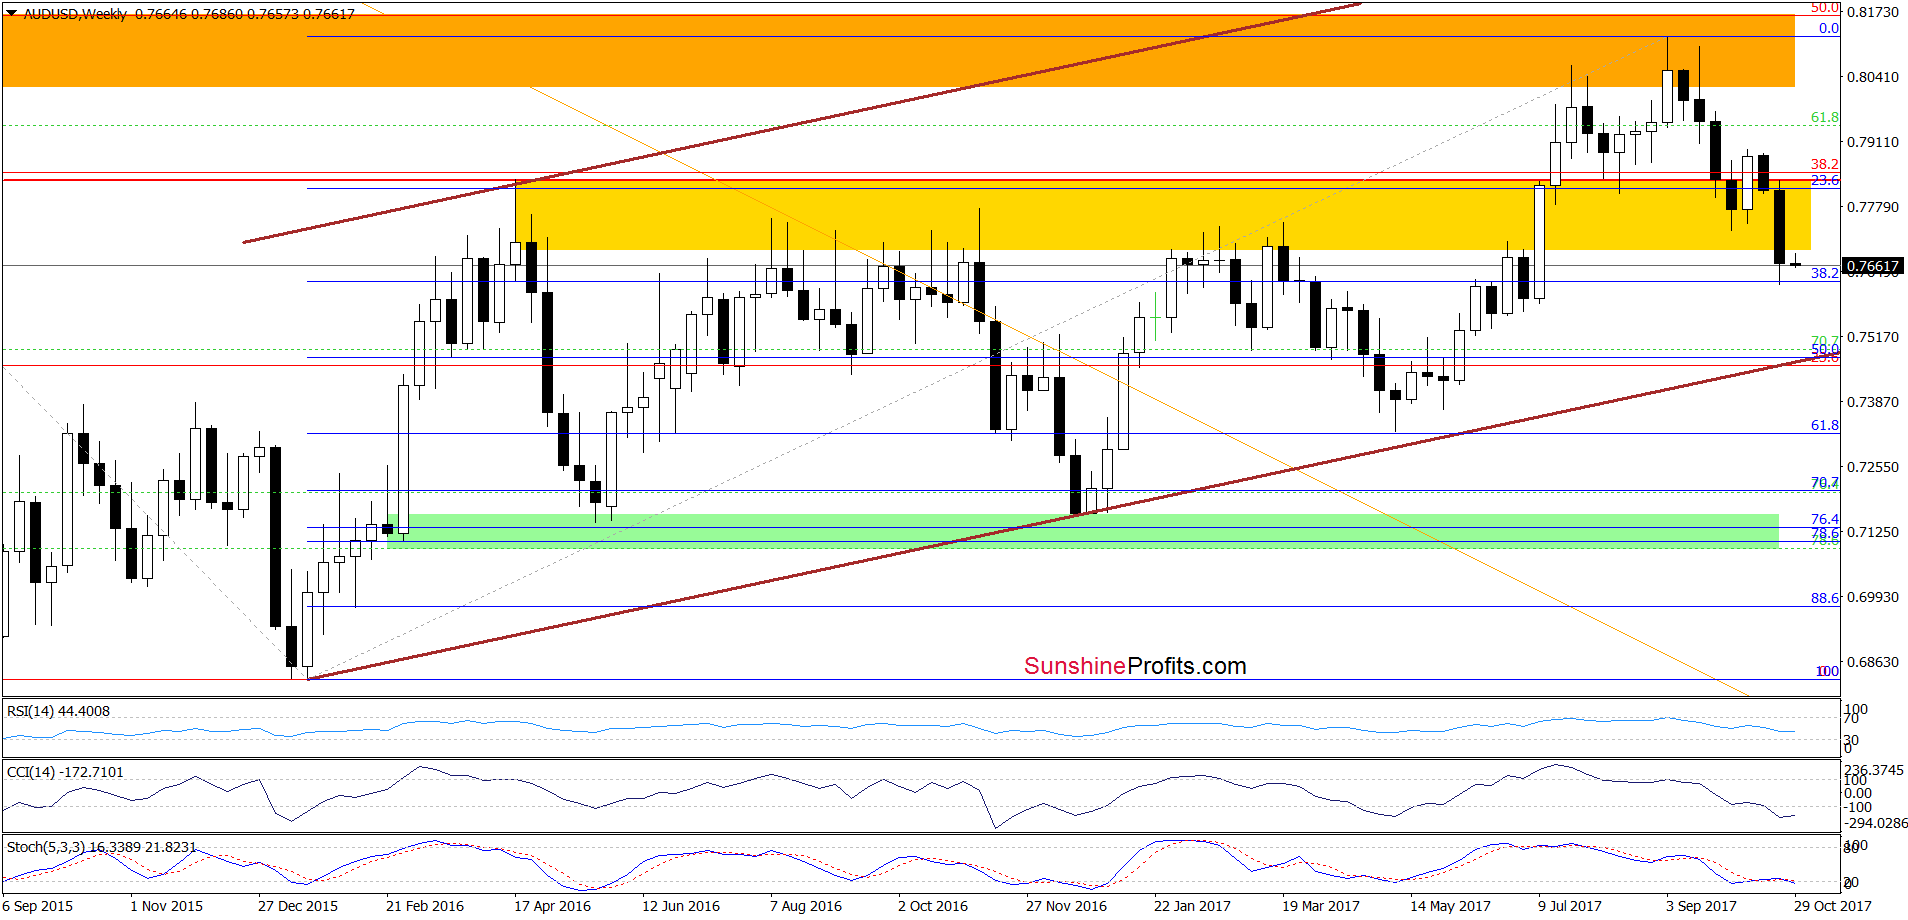Click the 27 Nov 2016 date label
The height and width of the screenshot is (920, 1908).
[x=1066, y=906]
